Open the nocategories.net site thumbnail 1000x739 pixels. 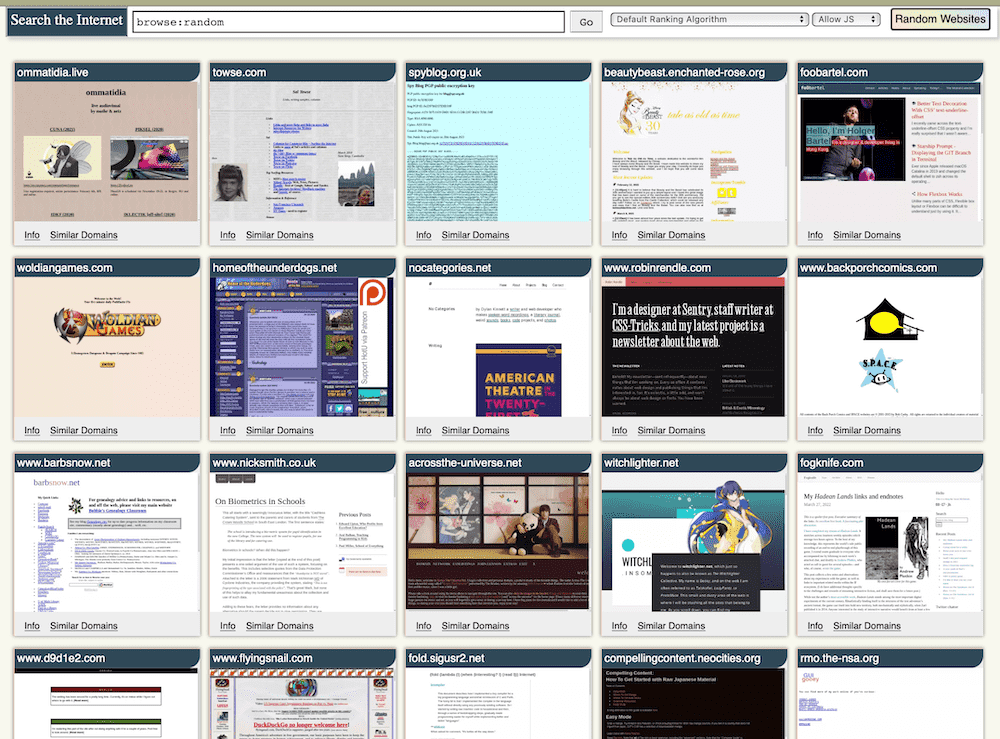click(x=498, y=347)
